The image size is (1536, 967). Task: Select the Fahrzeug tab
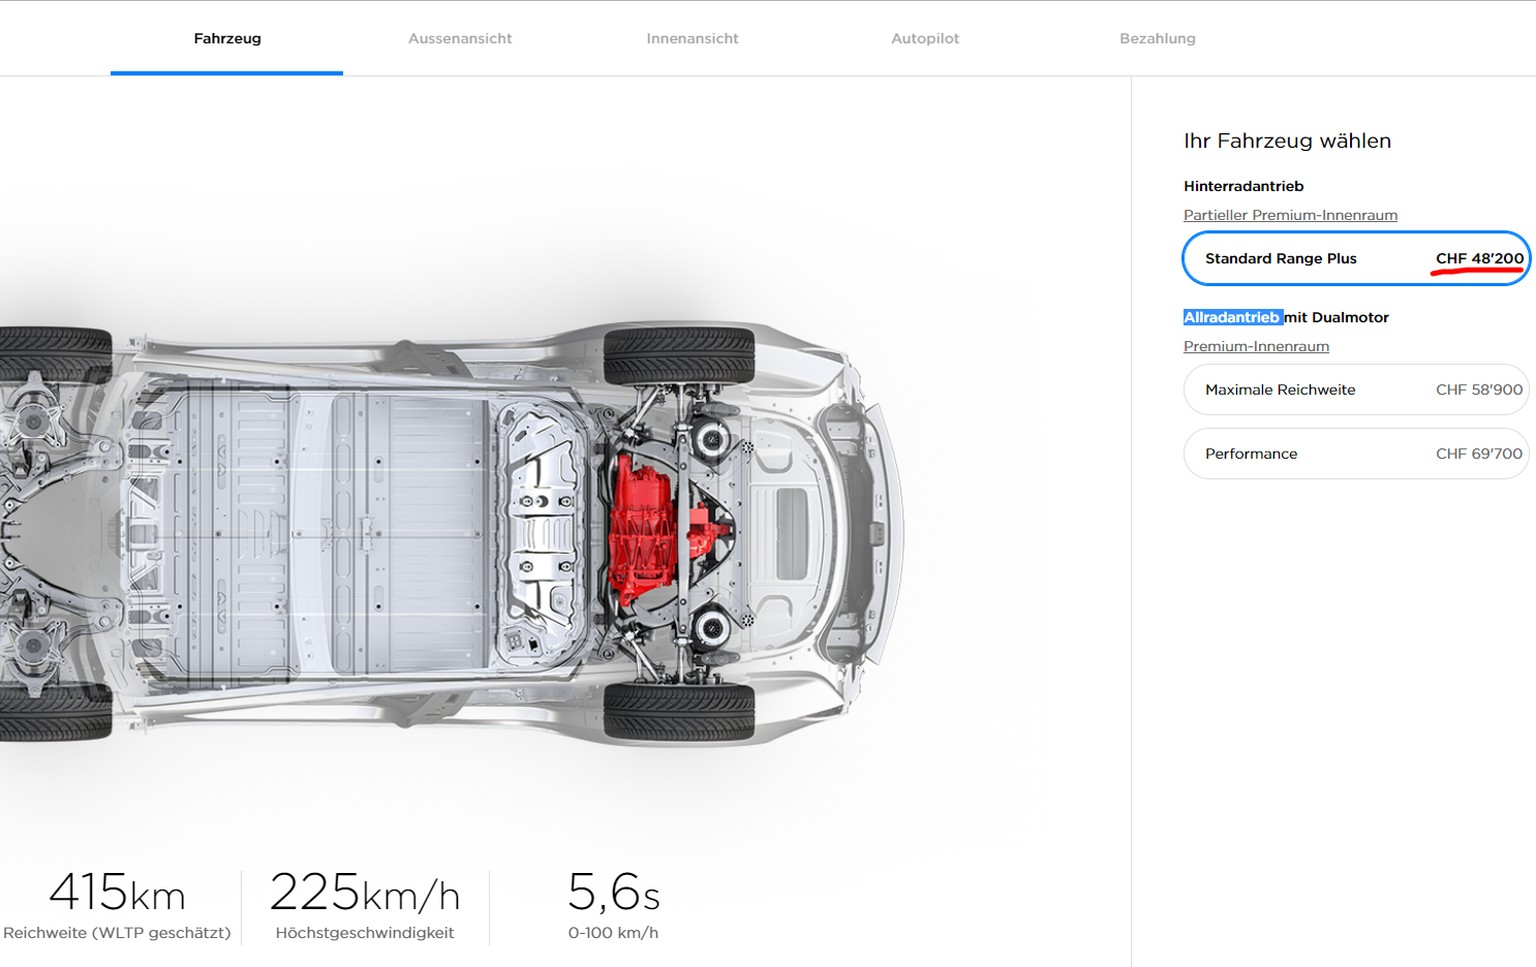[x=227, y=38]
